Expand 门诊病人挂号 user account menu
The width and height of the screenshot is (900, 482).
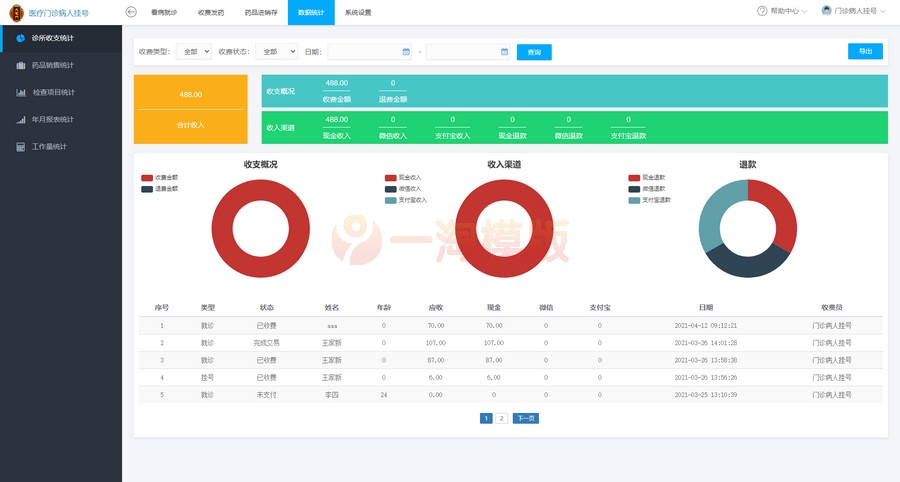point(854,11)
